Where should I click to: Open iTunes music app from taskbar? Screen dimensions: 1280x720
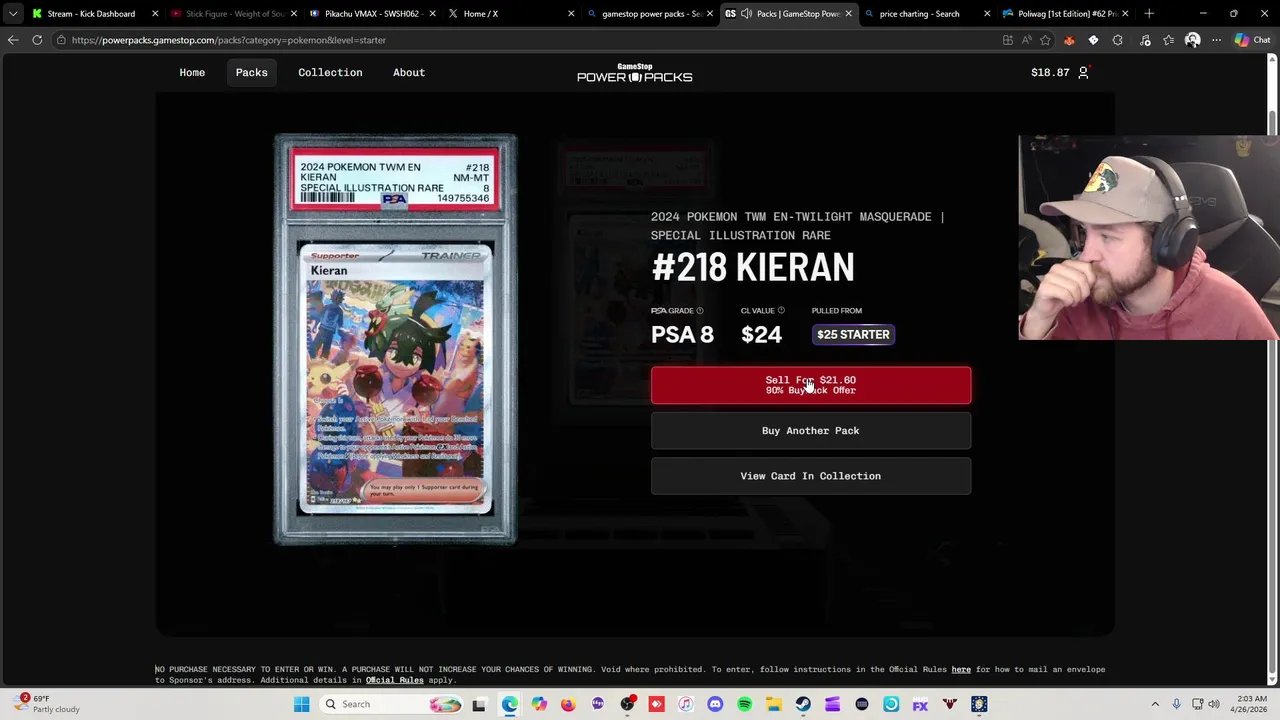[685, 704]
